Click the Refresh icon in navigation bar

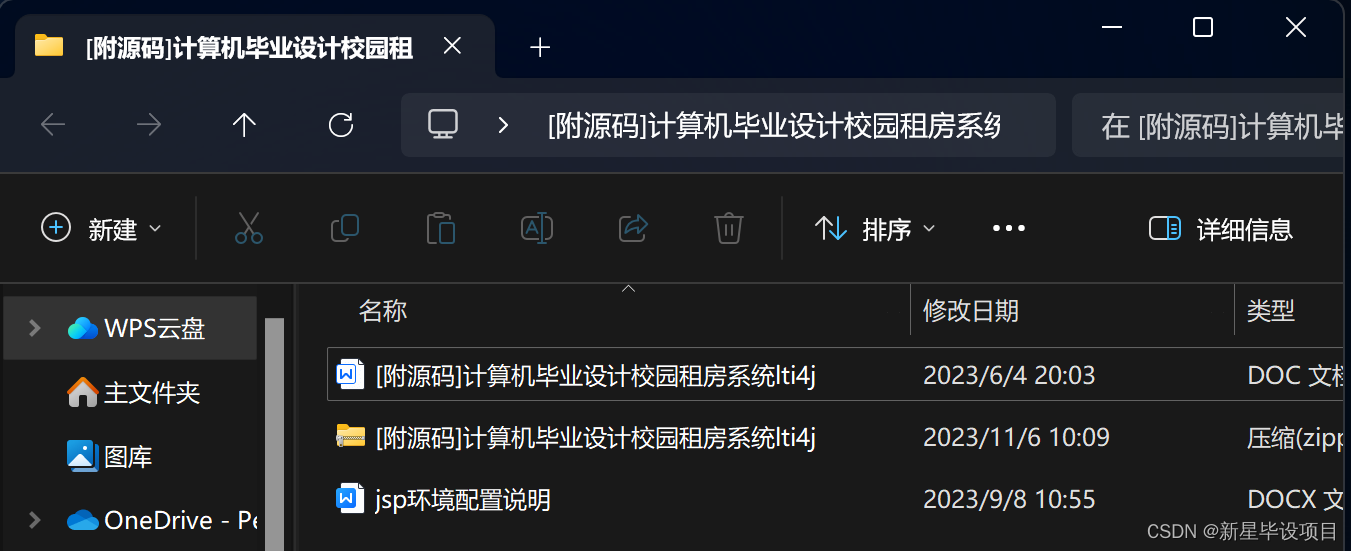pos(341,125)
